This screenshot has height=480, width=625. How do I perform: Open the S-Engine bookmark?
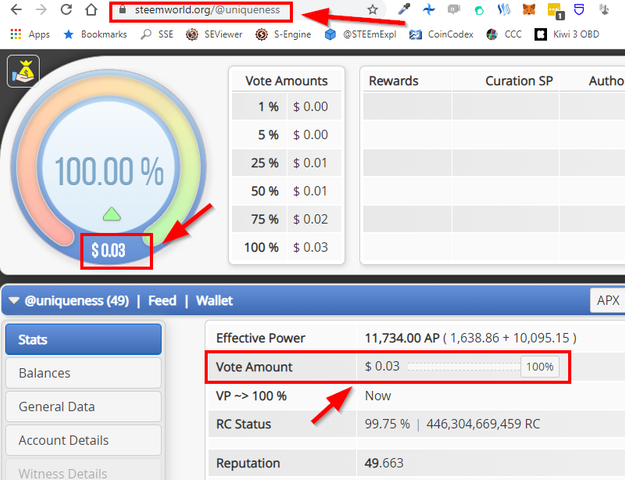(283, 35)
